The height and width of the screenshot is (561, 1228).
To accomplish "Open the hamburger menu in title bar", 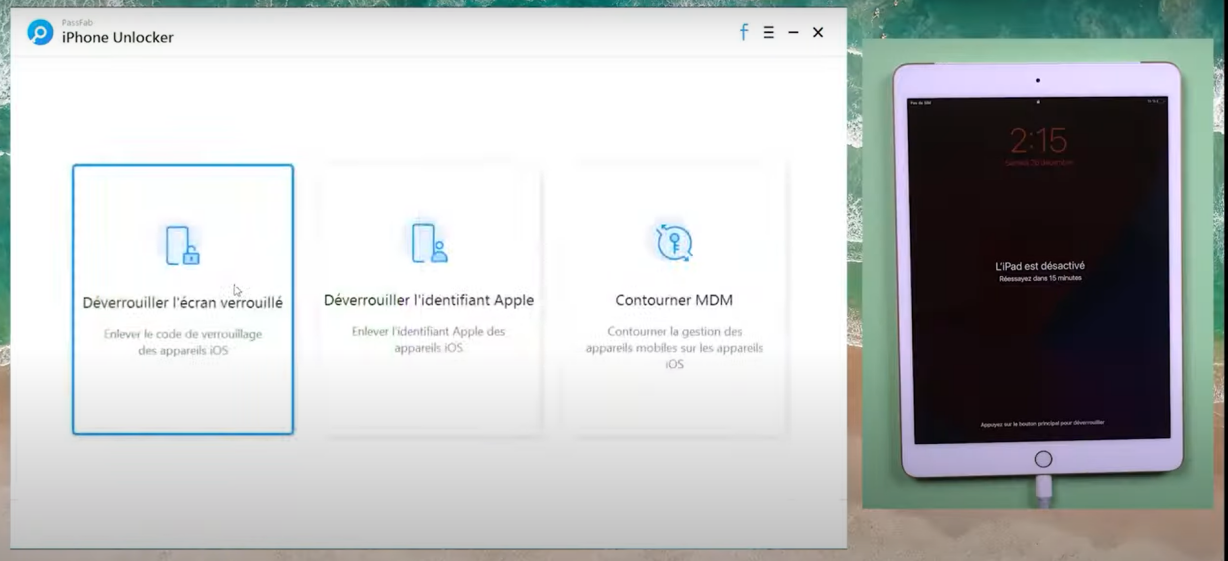I will pos(768,32).
